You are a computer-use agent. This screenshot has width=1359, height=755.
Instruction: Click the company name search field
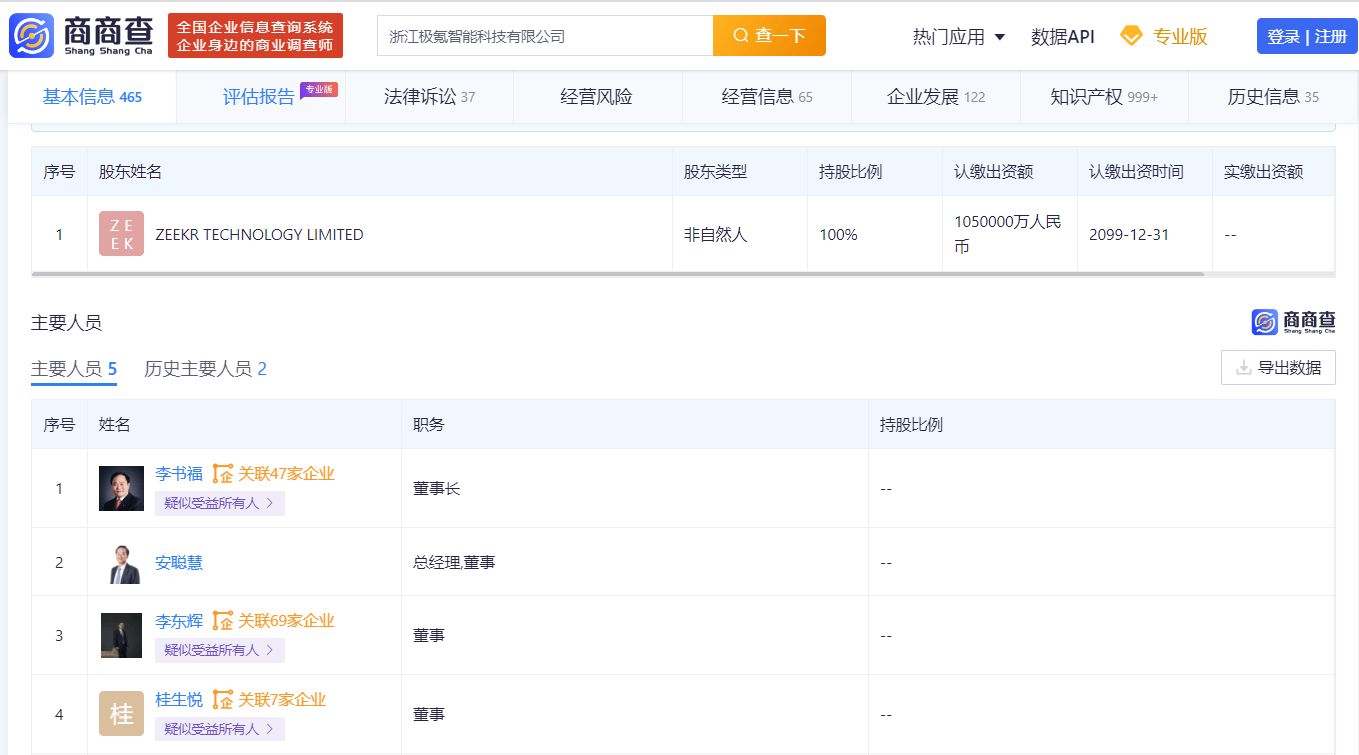click(545, 36)
